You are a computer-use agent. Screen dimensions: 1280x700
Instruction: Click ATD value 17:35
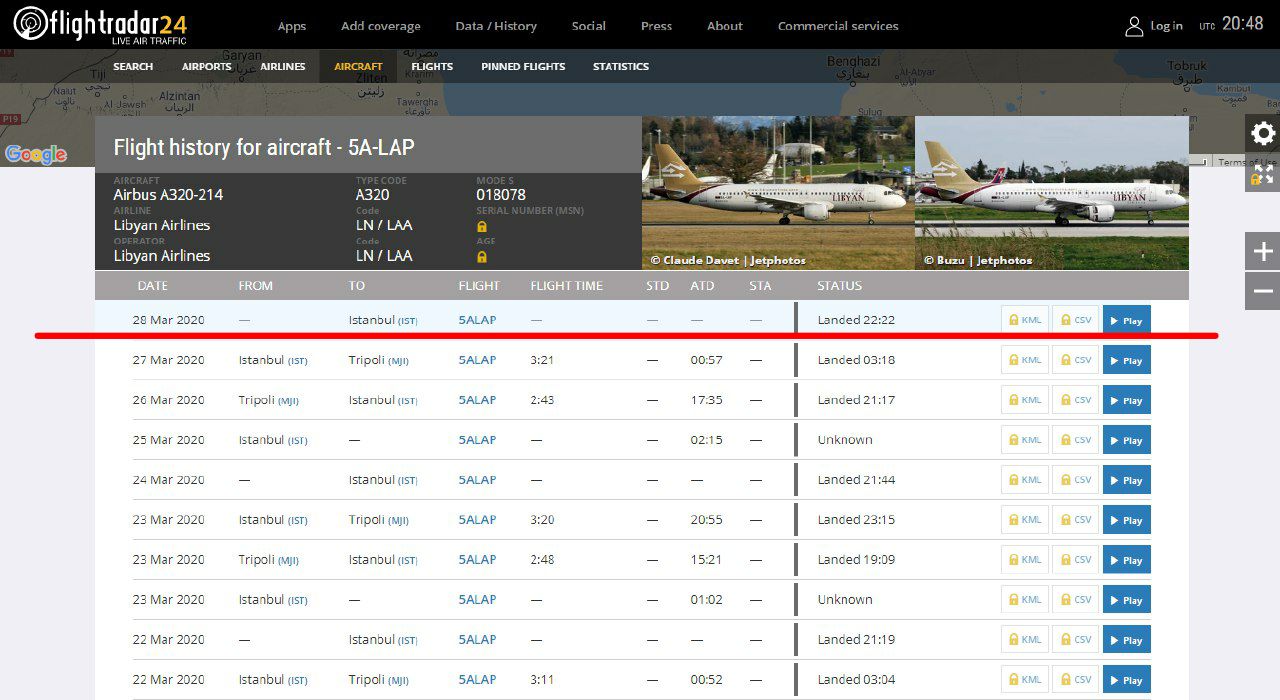(x=706, y=400)
